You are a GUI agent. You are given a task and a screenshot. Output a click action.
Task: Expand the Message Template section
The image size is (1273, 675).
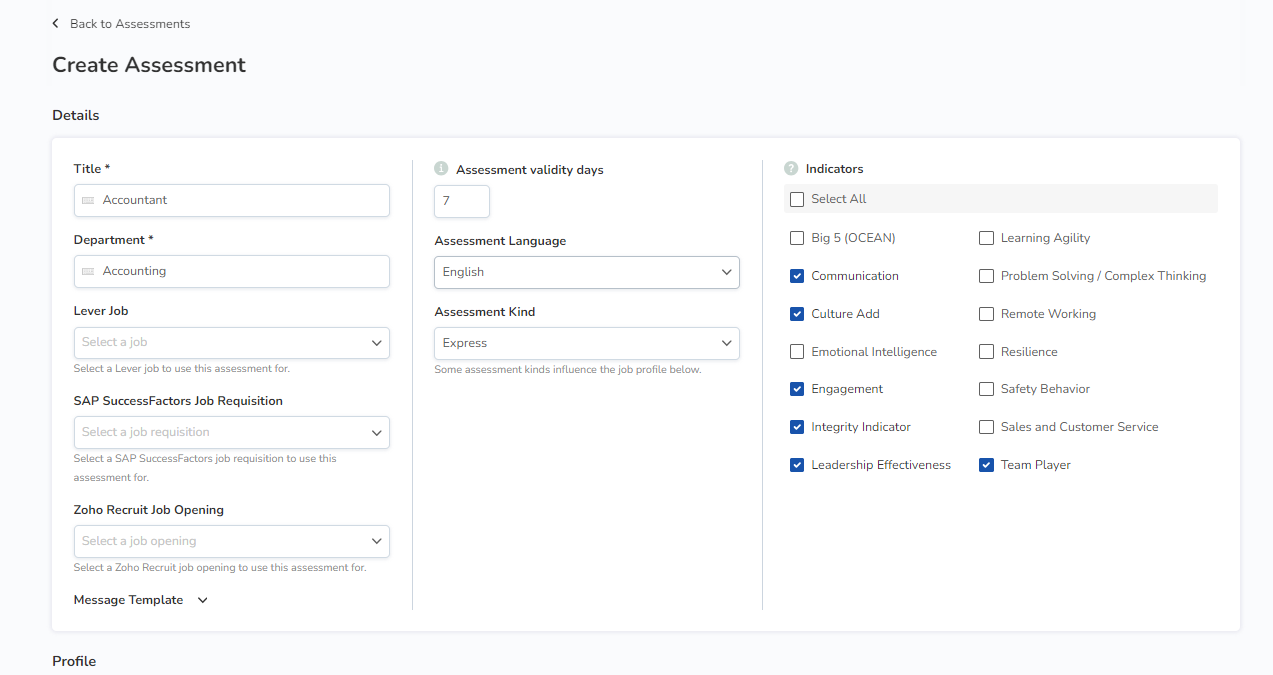pos(141,600)
